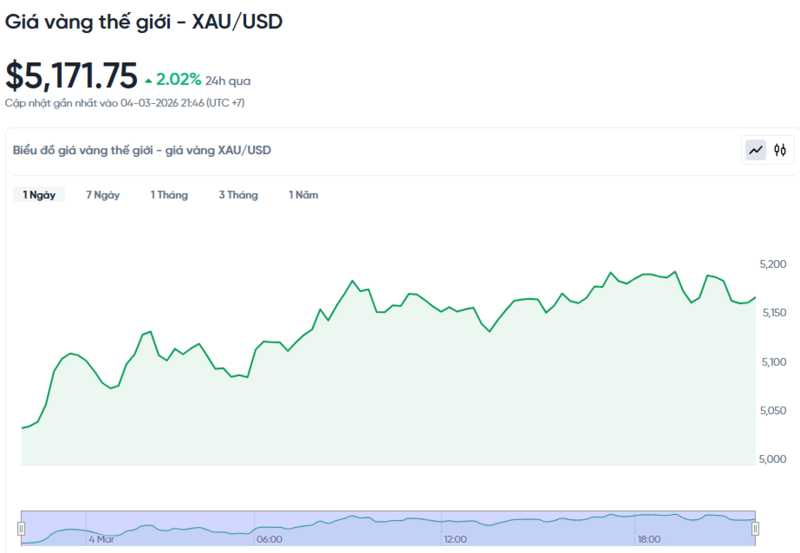The image size is (800, 553).
Task: Click the 4 Mar navigator label
Action: coord(103,539)
